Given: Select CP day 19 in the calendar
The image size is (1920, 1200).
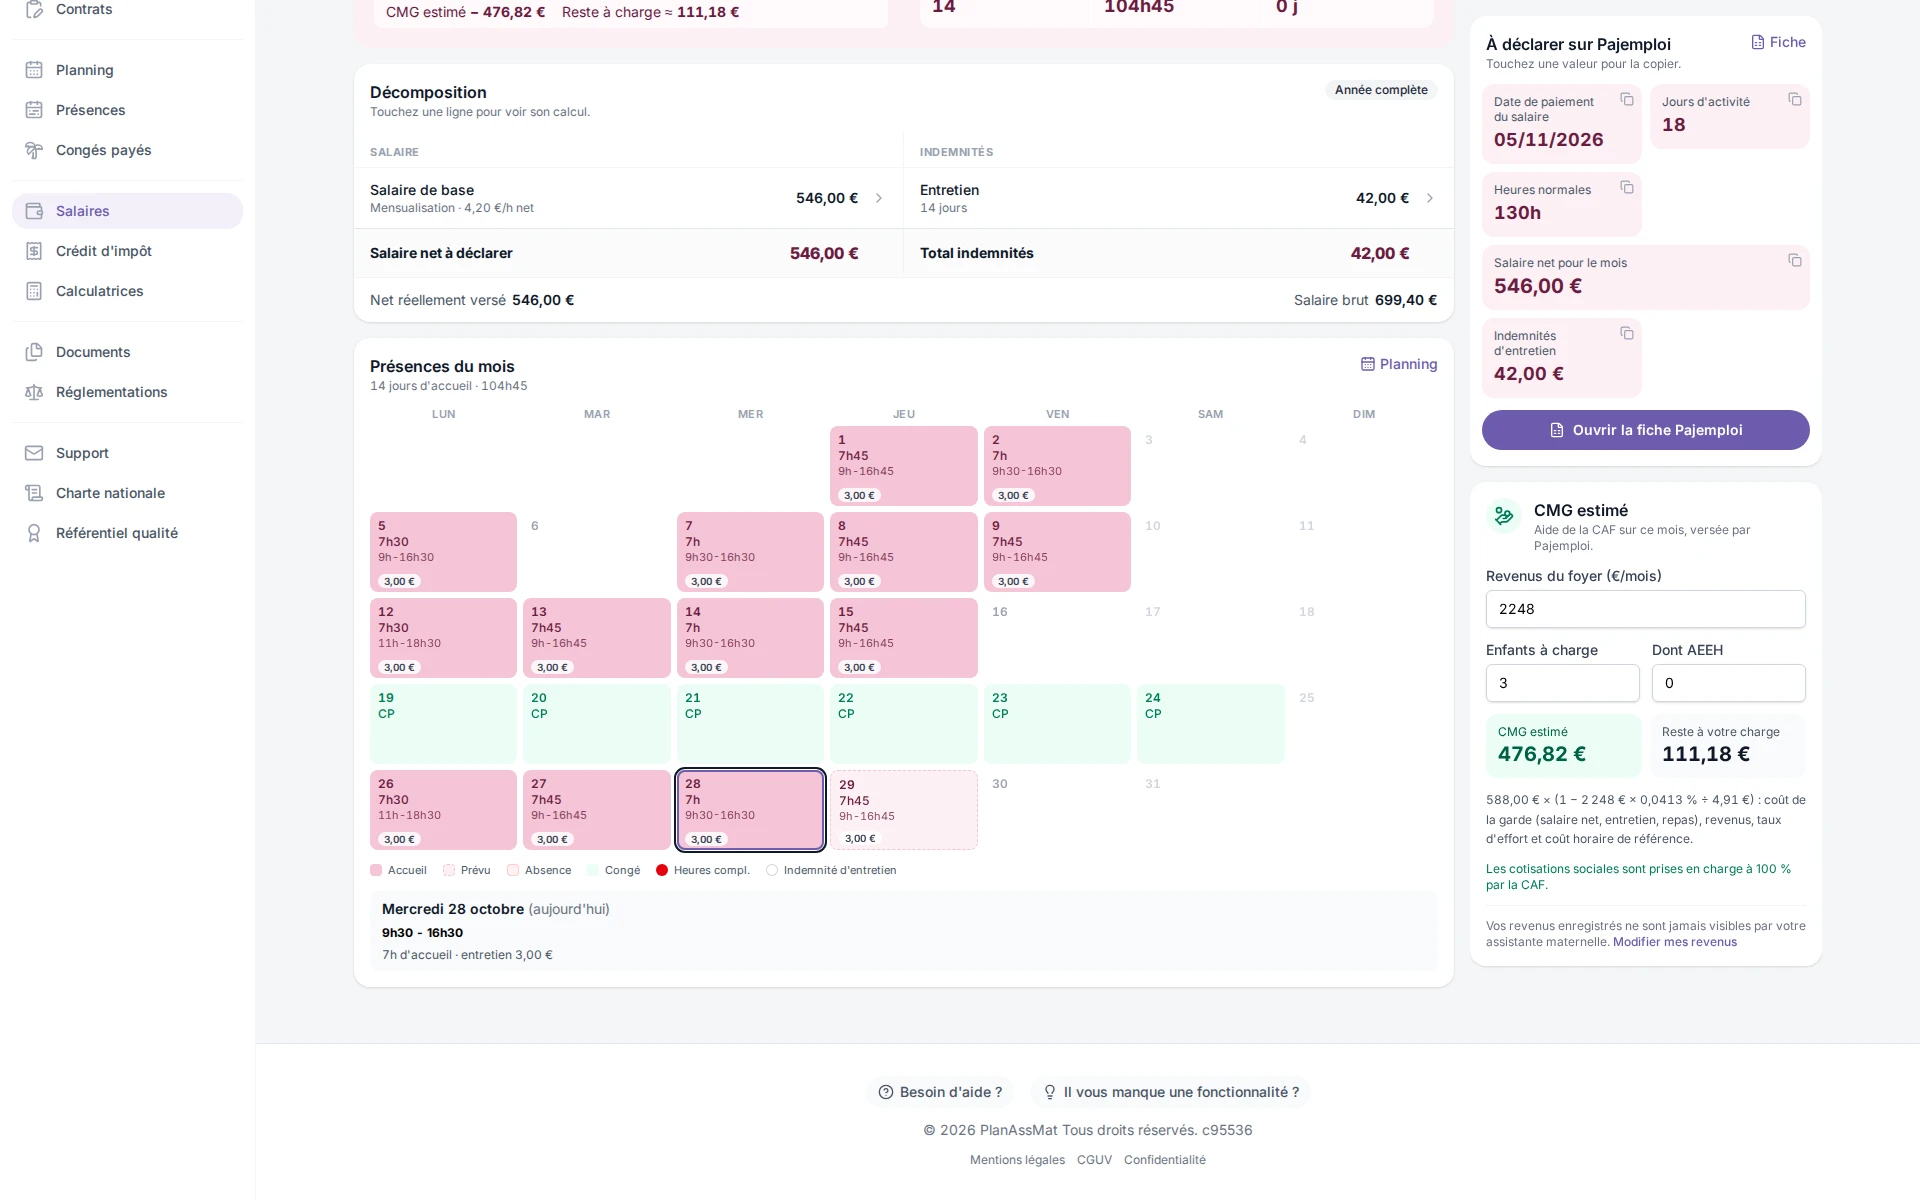Looking at the screenshot, I should coord(443,724).
